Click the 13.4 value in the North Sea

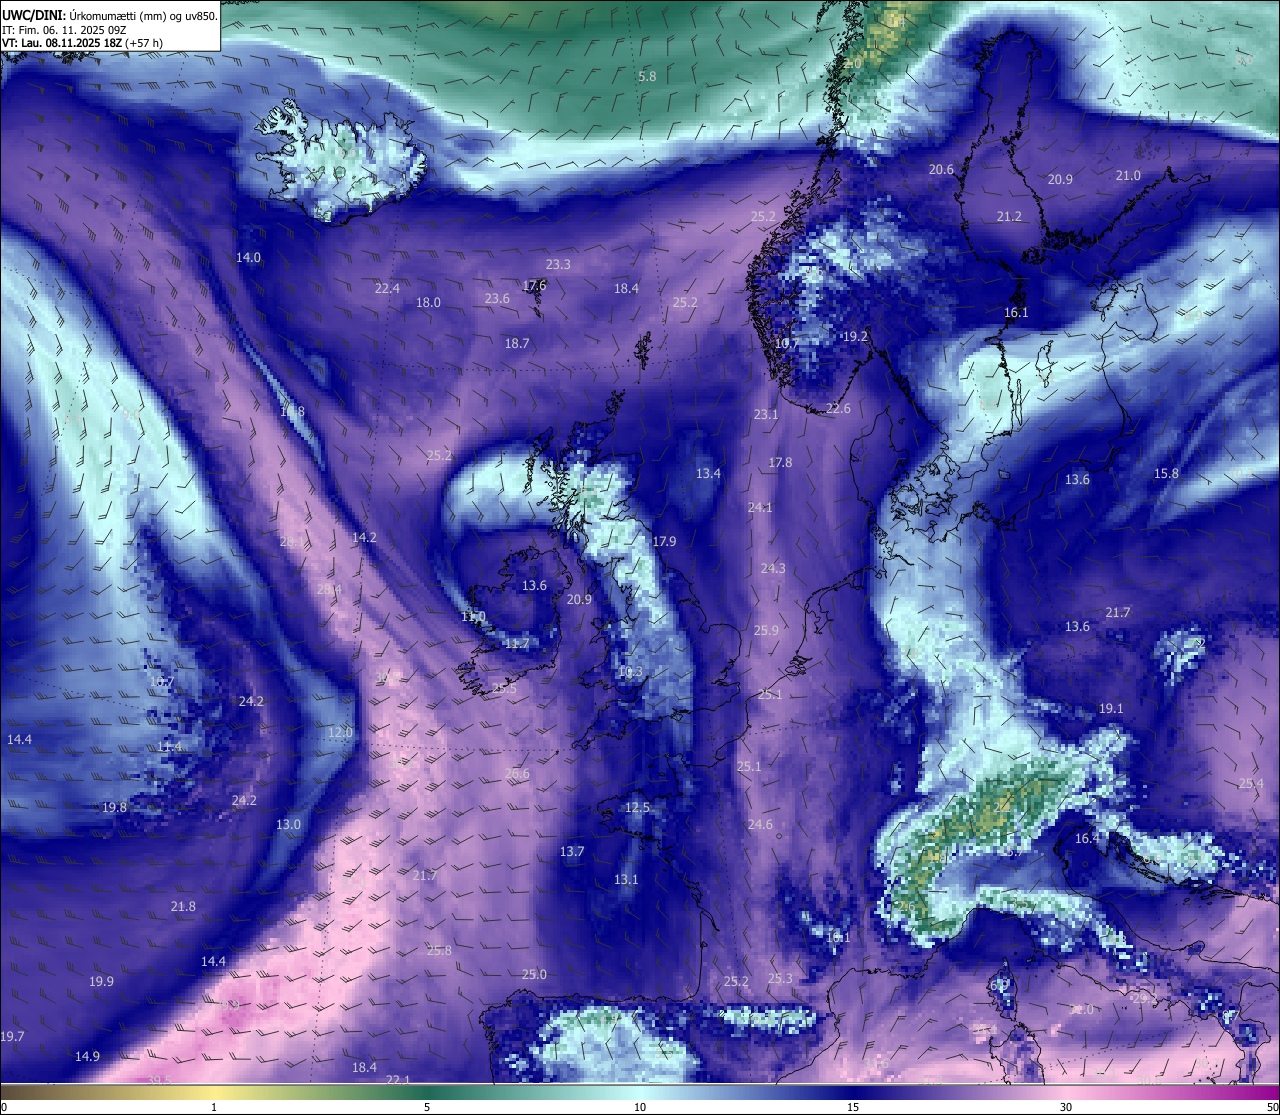(x=708, y=474)
